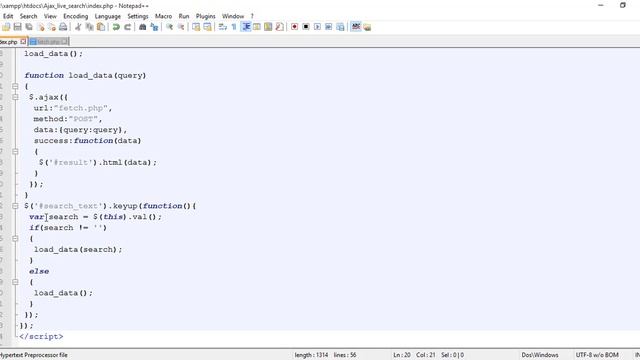640x360 pixels.
Task: Start macro recording with red dot icon
Action: (294, 27)
